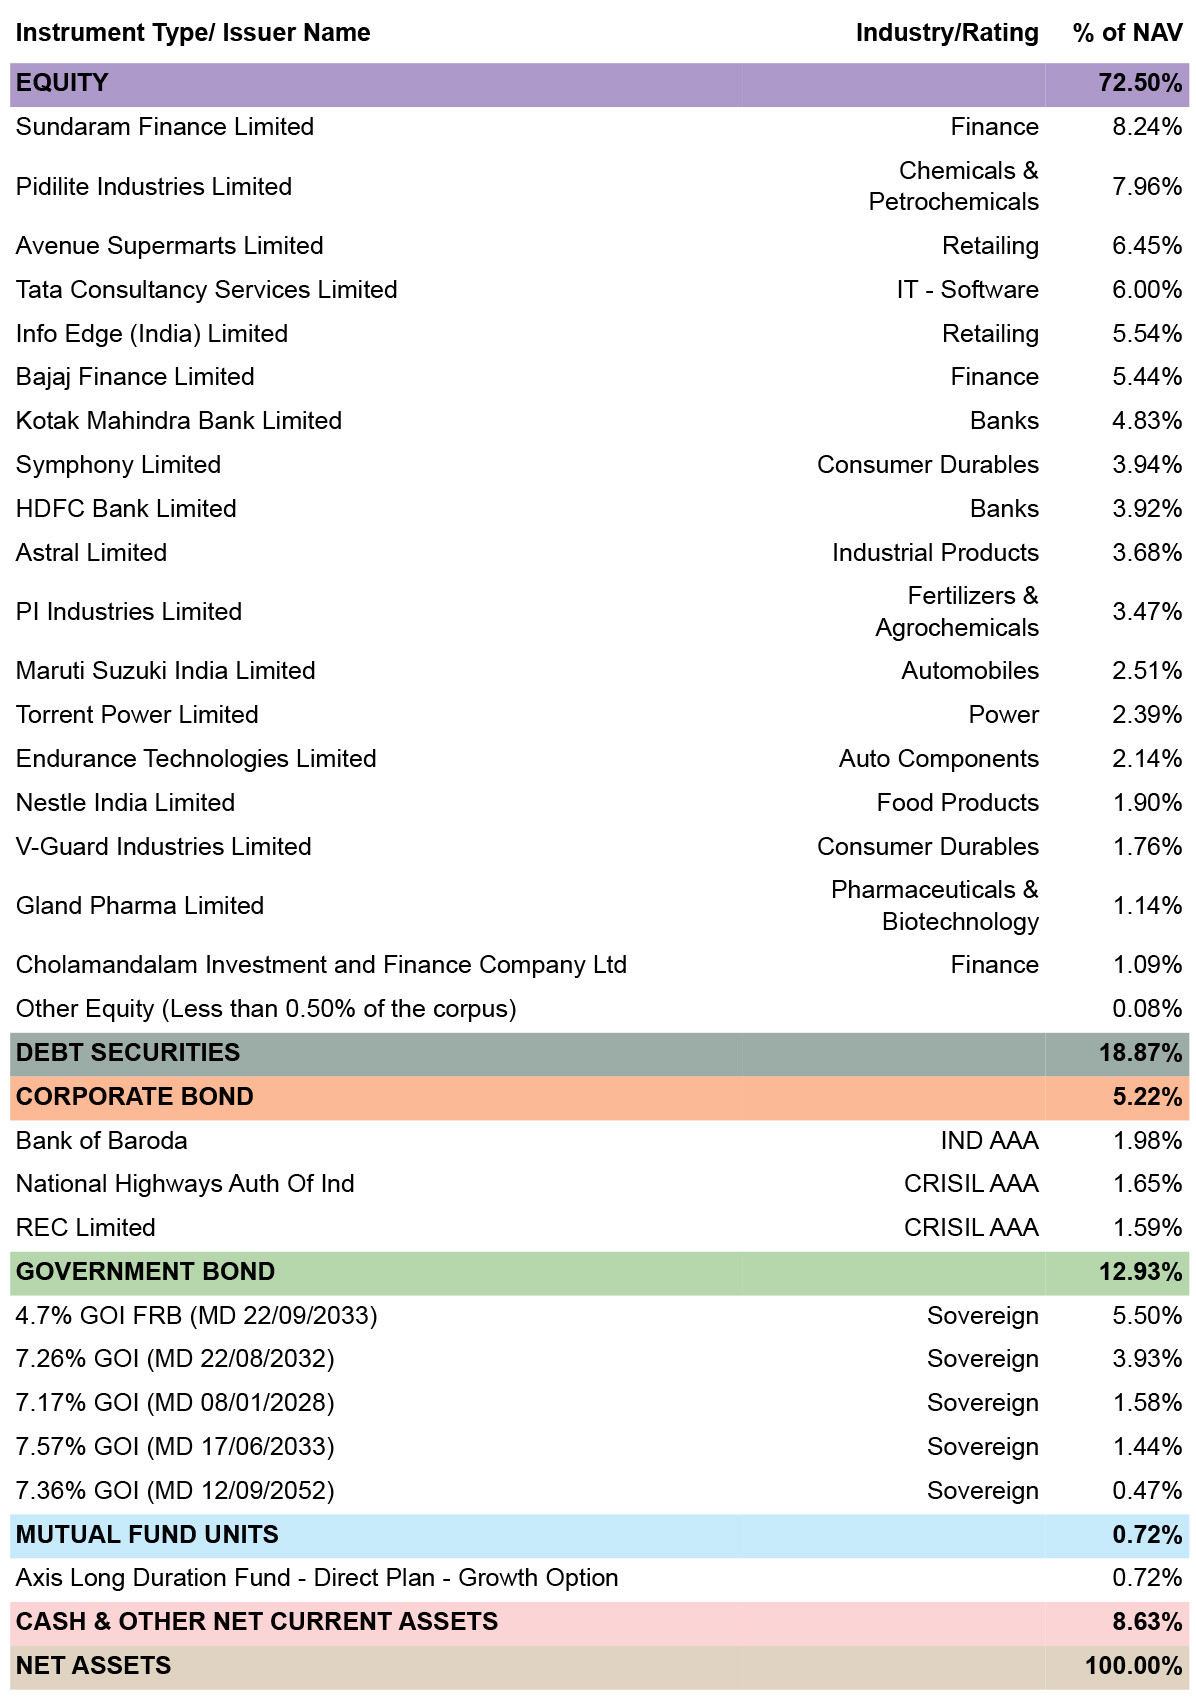1196x1700 pixels.
Task: Select the DEBT SECURITIES header row
Action: tap(599, 1054)
